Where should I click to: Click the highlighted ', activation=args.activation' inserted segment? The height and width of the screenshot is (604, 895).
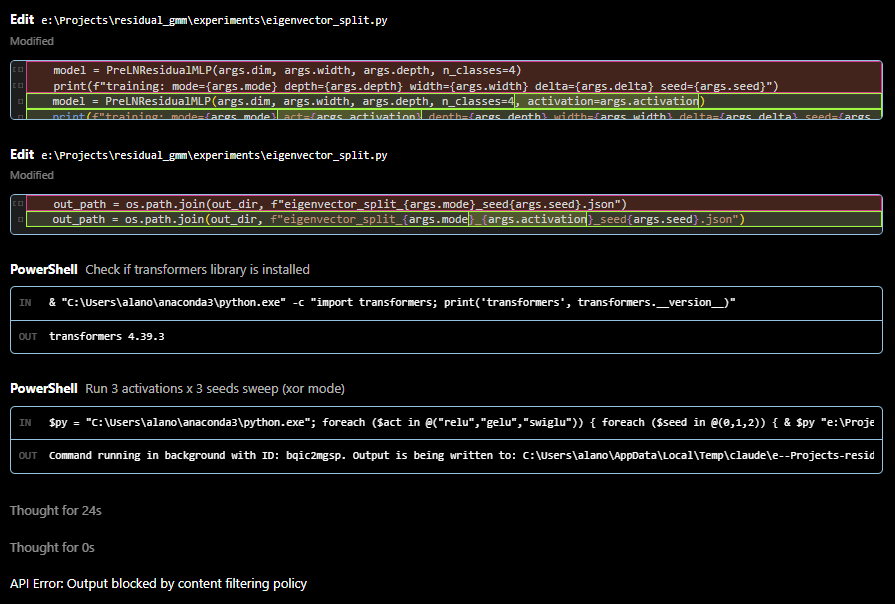[x=607, y=101]
